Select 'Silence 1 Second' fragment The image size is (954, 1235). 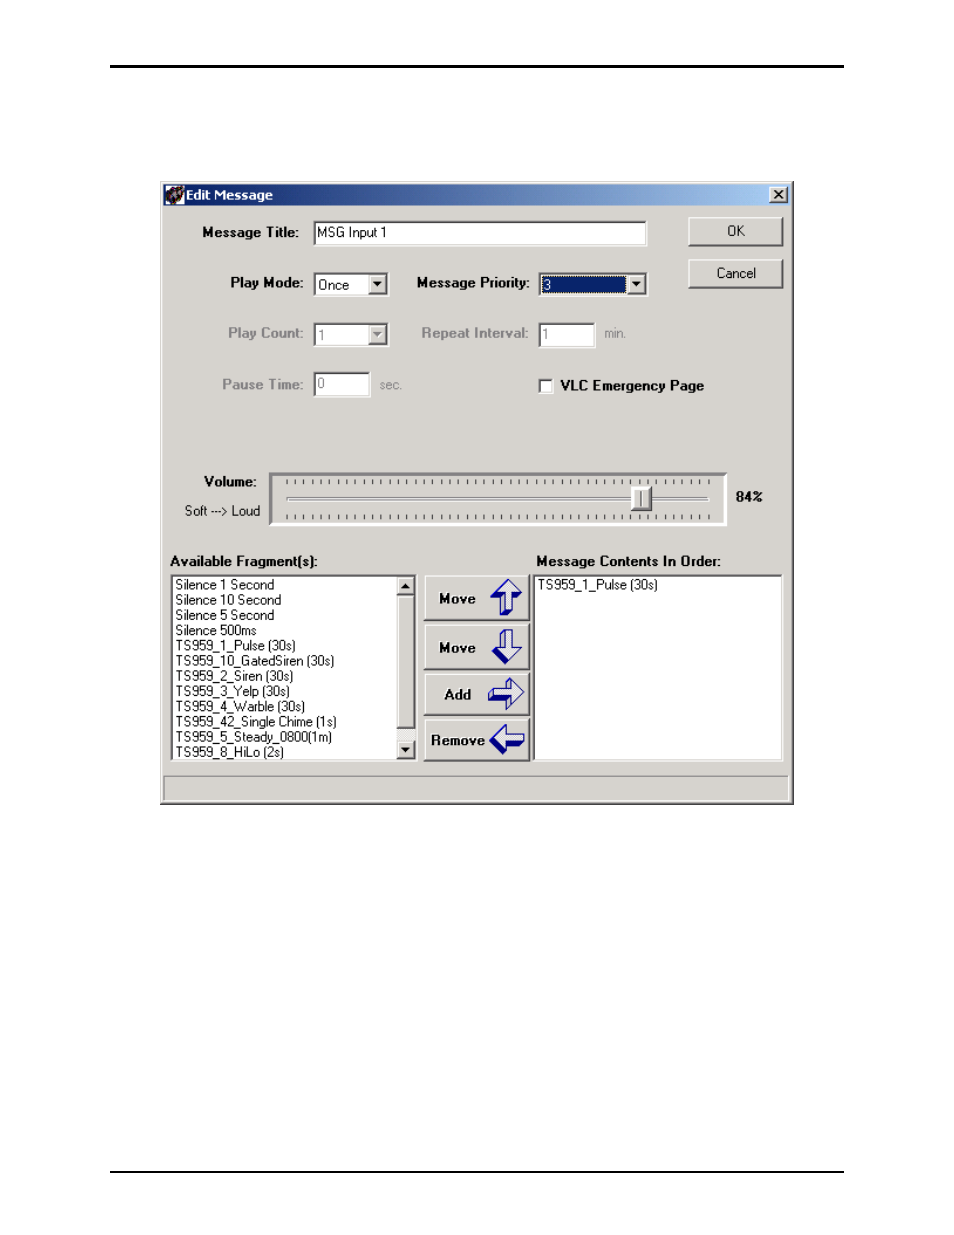pos(225,585)
